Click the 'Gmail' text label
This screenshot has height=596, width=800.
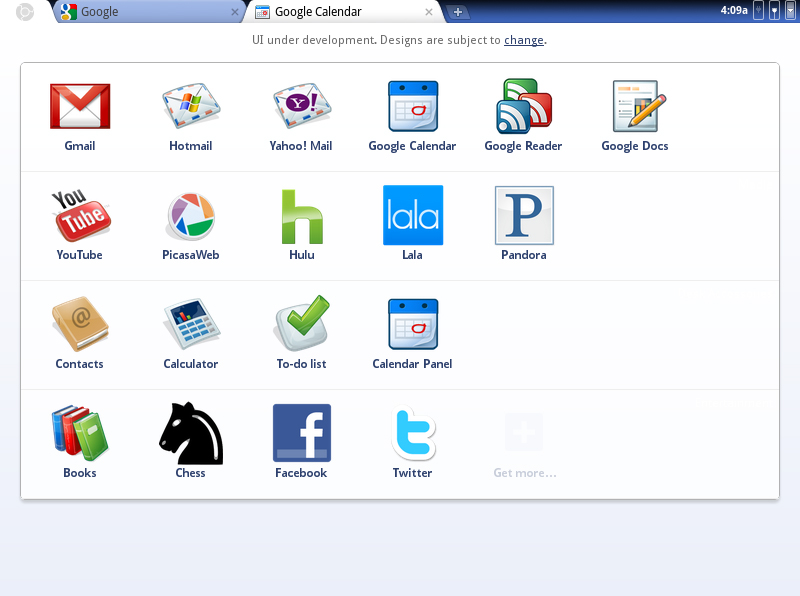tap(80, 146)
